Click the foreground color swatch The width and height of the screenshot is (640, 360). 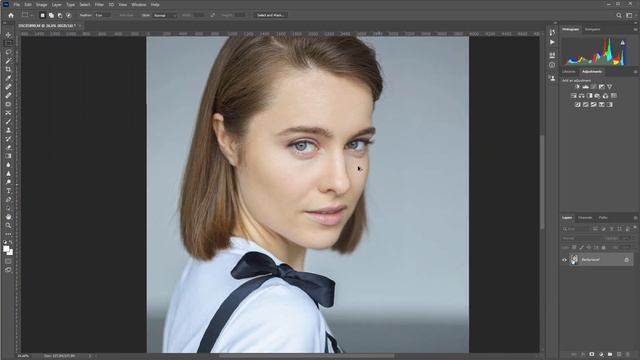pyautogui.click(x=6, y=249)
